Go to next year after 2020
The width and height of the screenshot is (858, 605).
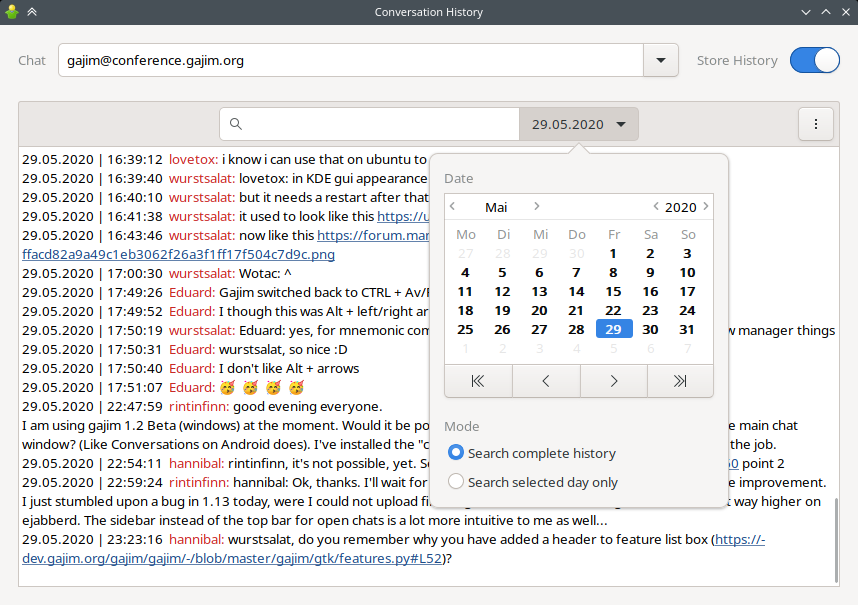coord(706,206)
